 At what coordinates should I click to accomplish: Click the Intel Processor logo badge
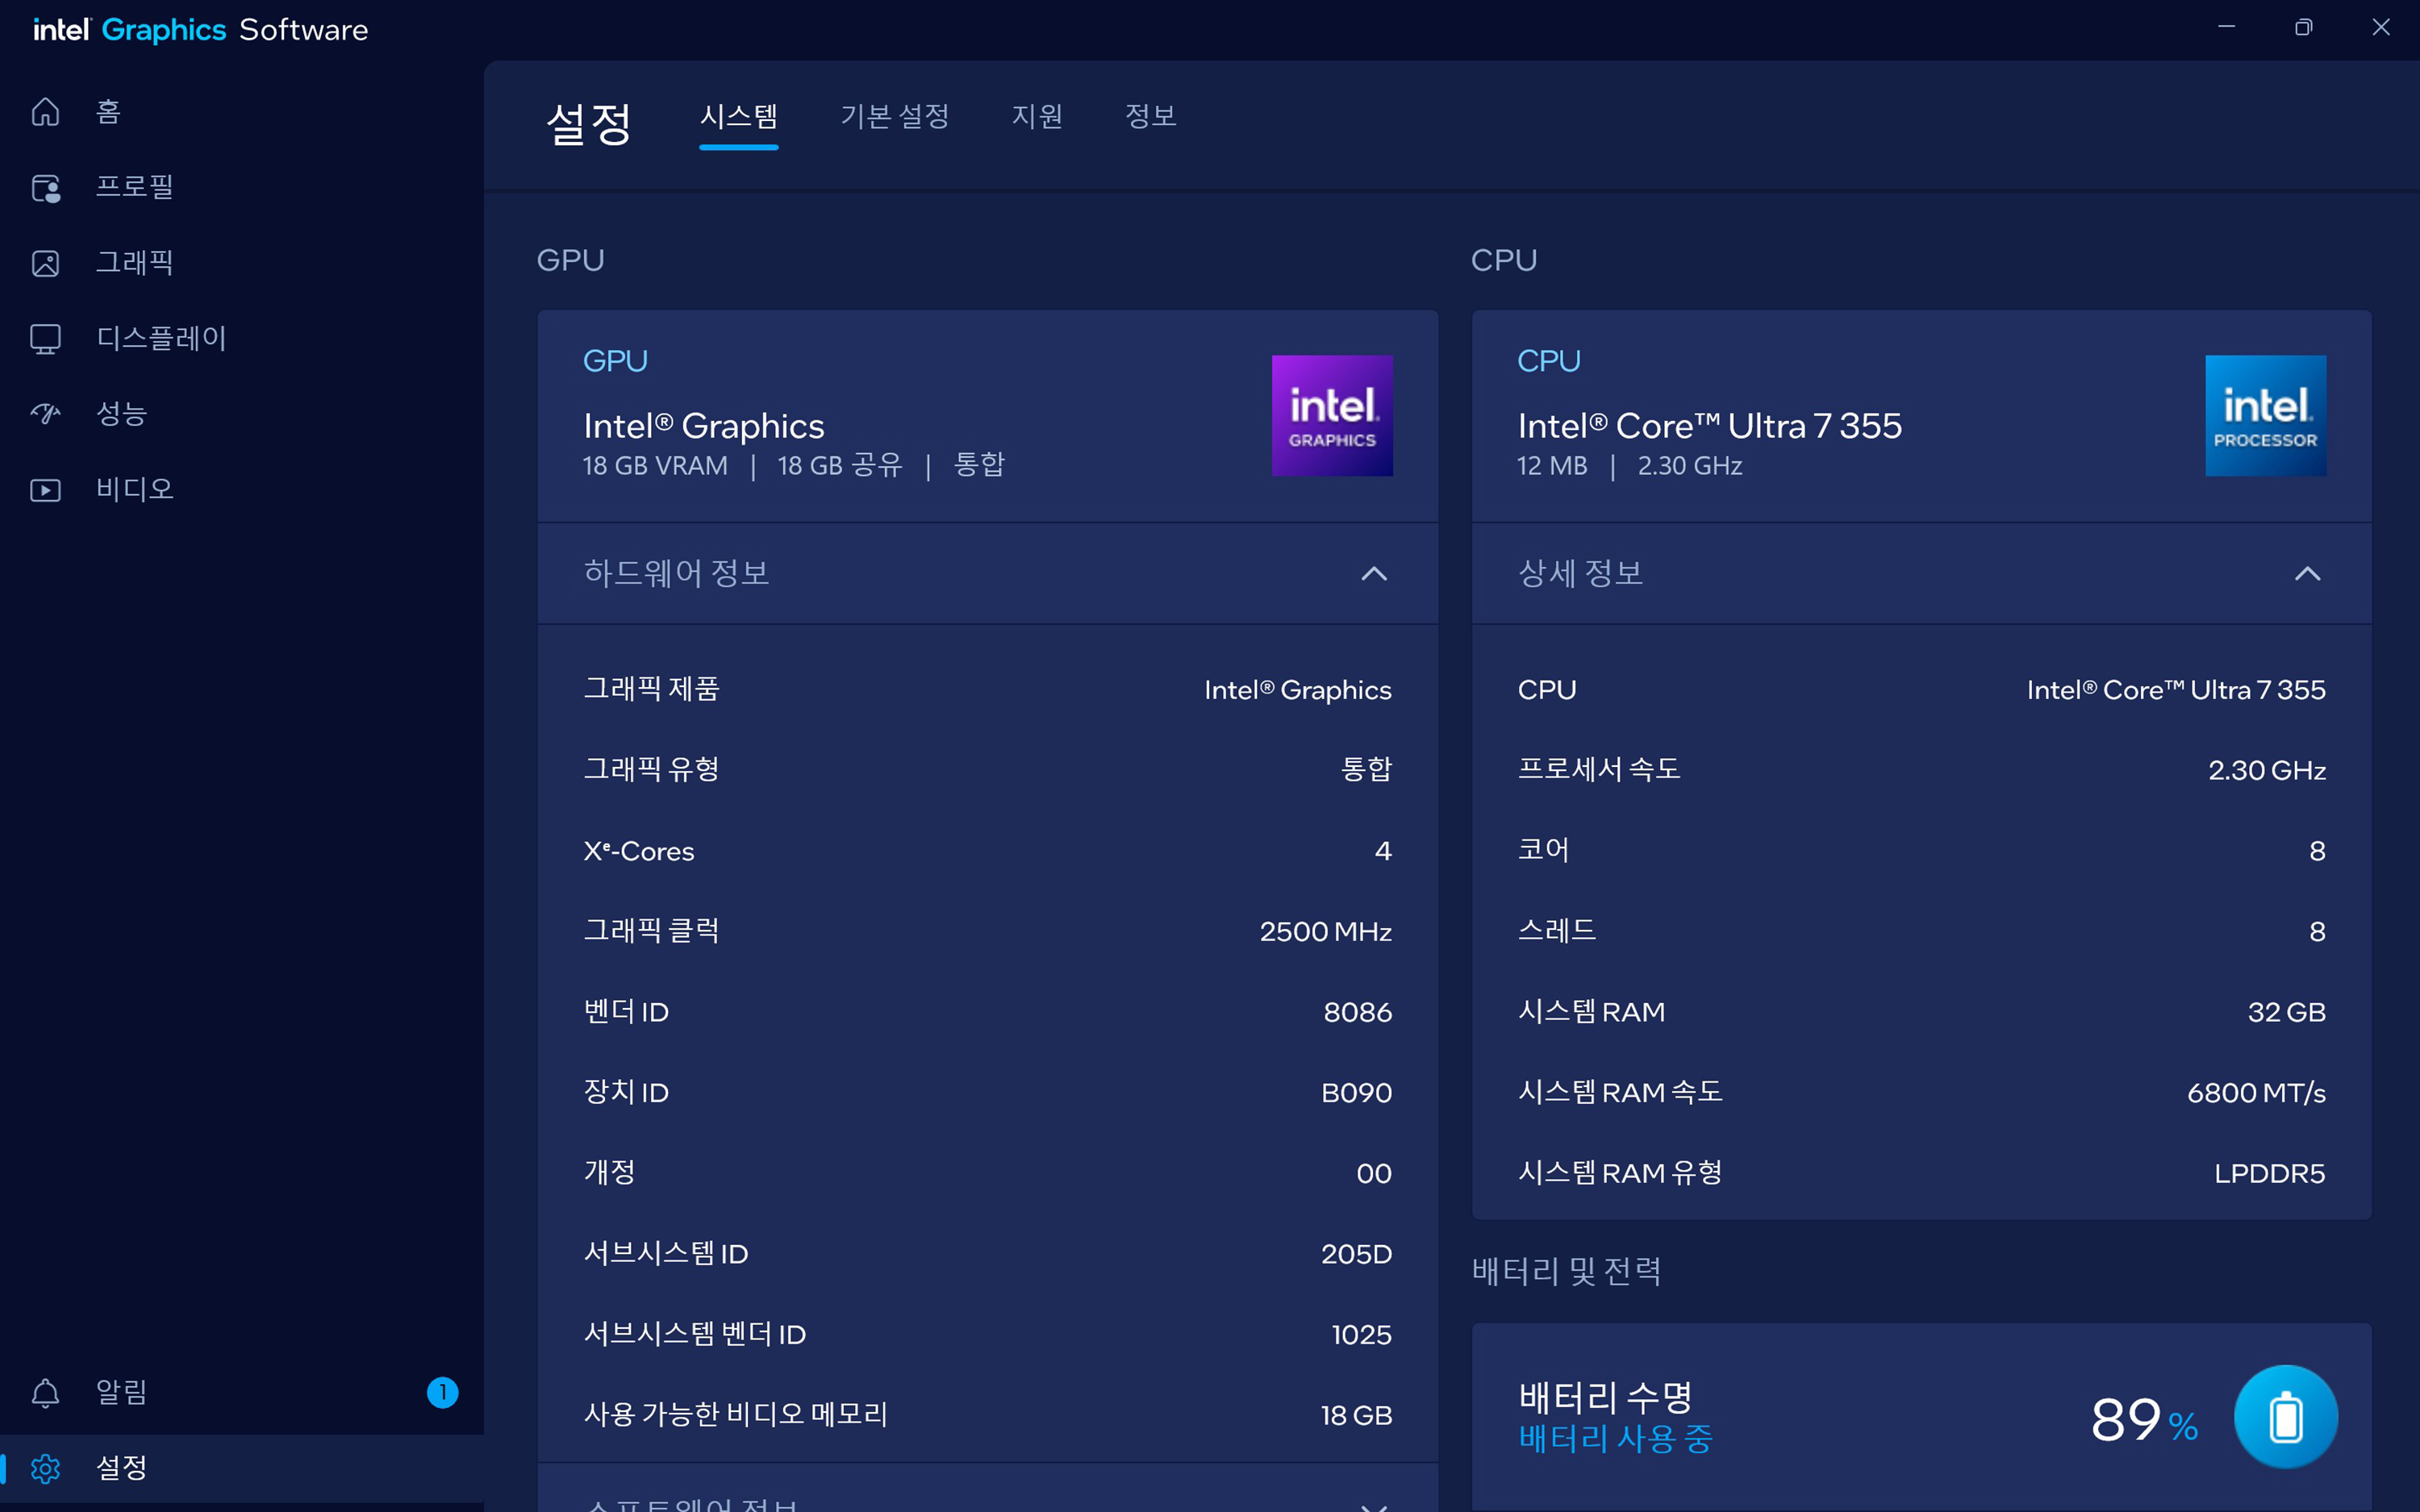coord(2265,415)
